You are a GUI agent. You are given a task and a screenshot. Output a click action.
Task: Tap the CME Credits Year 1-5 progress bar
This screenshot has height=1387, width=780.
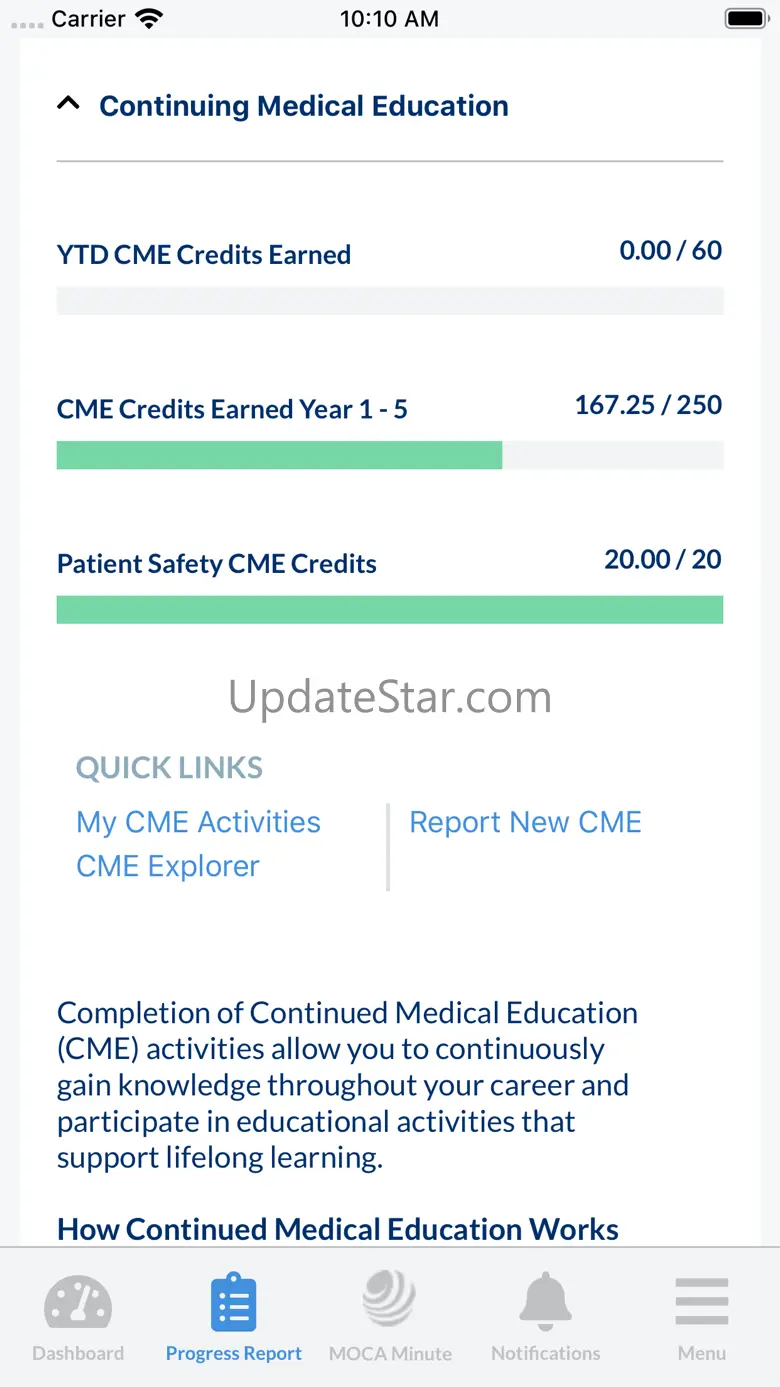click(x=390, y=455)
